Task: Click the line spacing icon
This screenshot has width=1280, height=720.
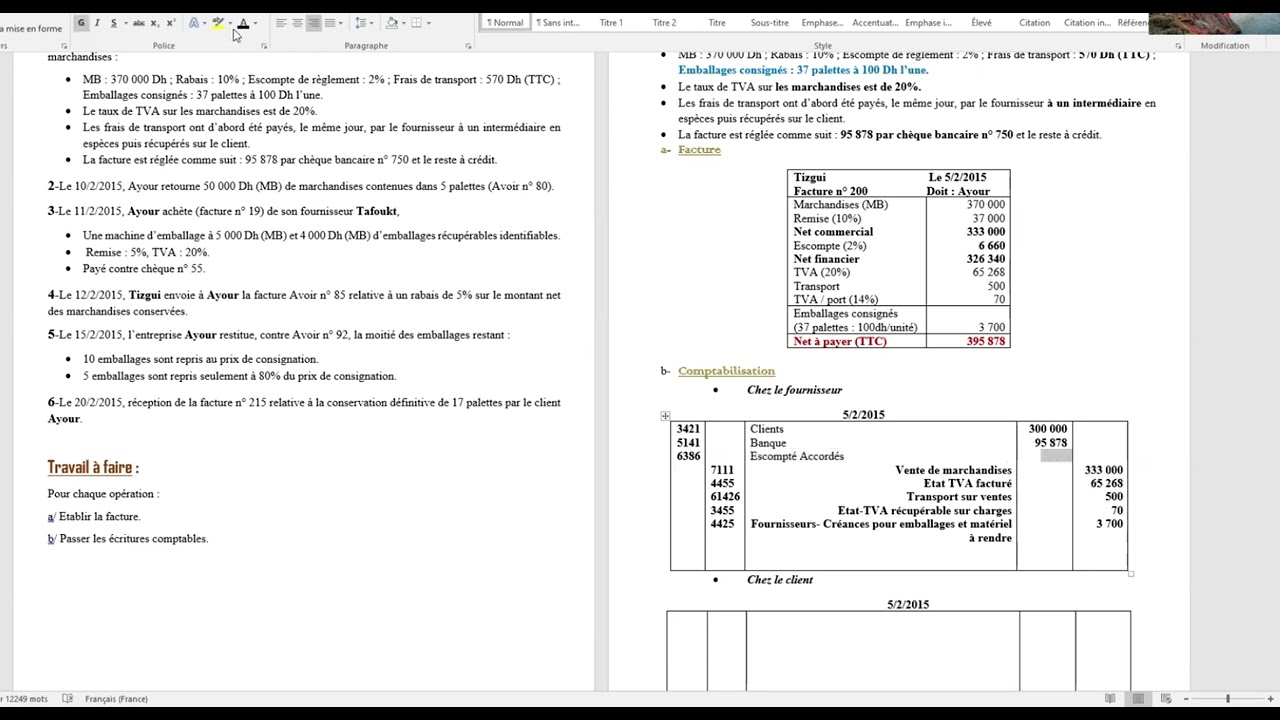Action: click(360, 23)
